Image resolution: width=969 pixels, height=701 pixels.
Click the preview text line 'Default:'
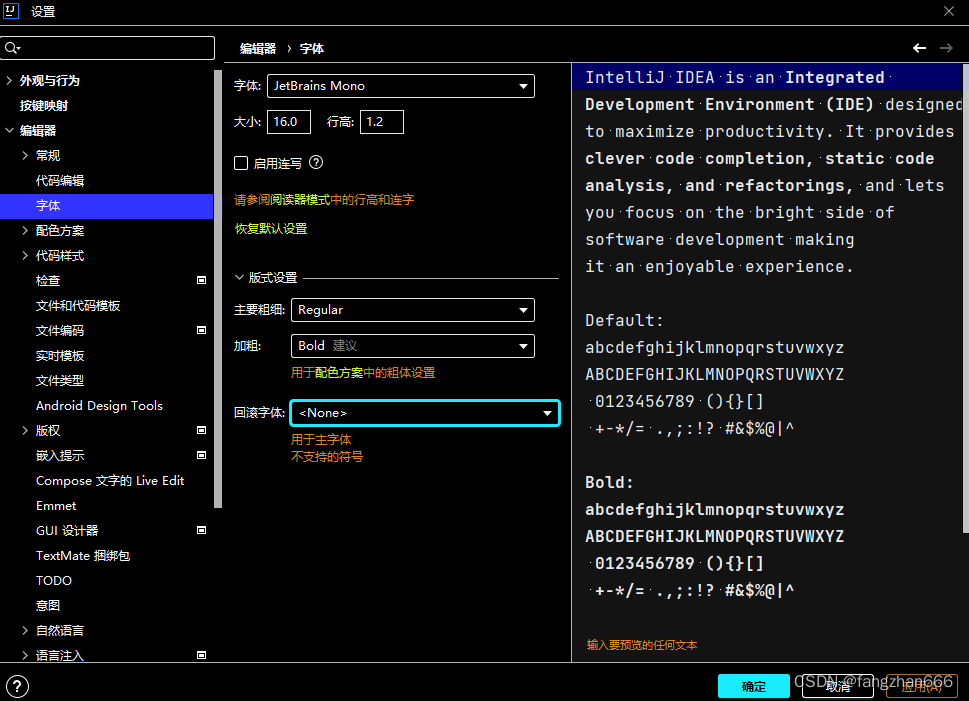click(x=624, y=320)
